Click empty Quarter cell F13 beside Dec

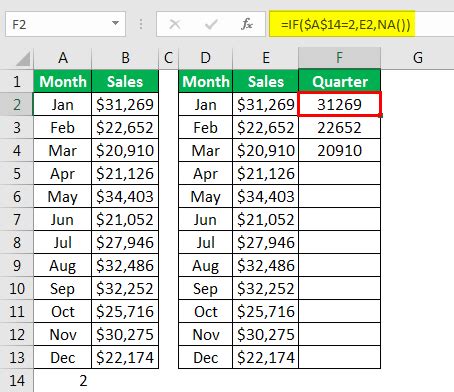[340, 357]
